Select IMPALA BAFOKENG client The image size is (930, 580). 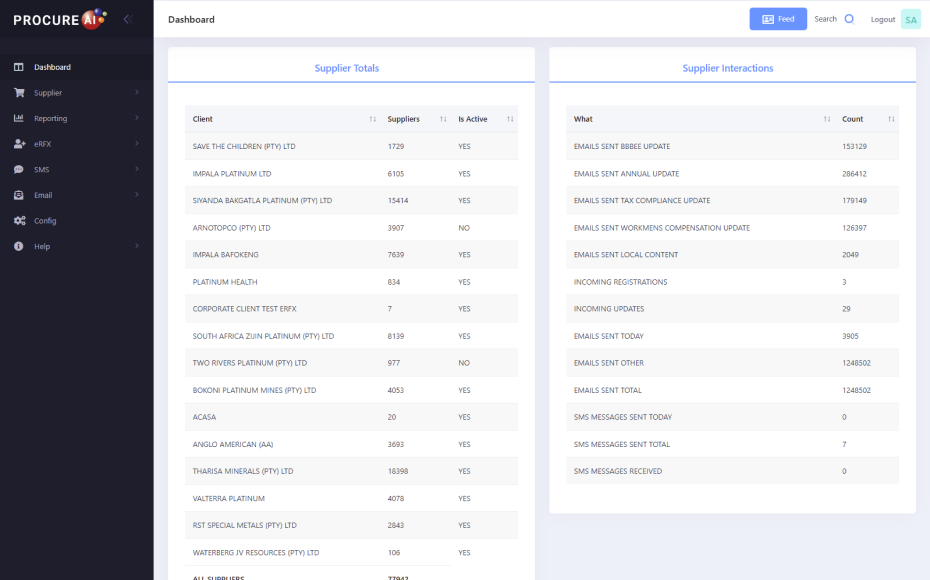tap(225, 254)
